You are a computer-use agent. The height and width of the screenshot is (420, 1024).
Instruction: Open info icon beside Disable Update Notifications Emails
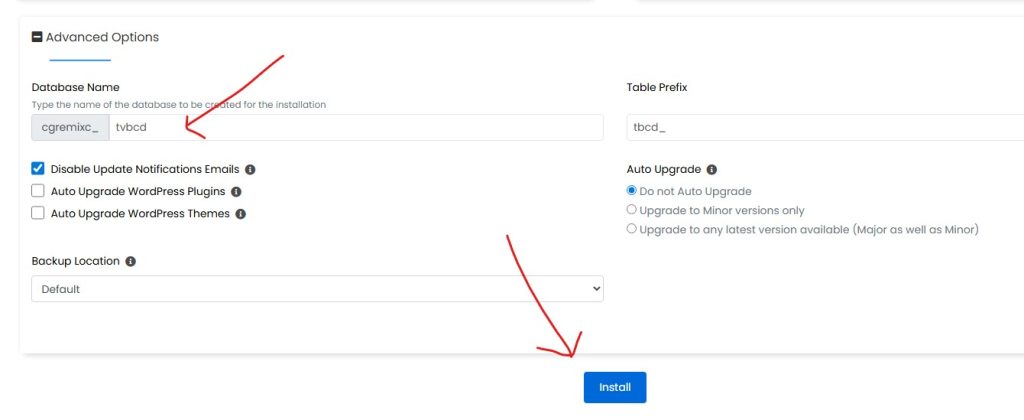click(x=250, y=170)
